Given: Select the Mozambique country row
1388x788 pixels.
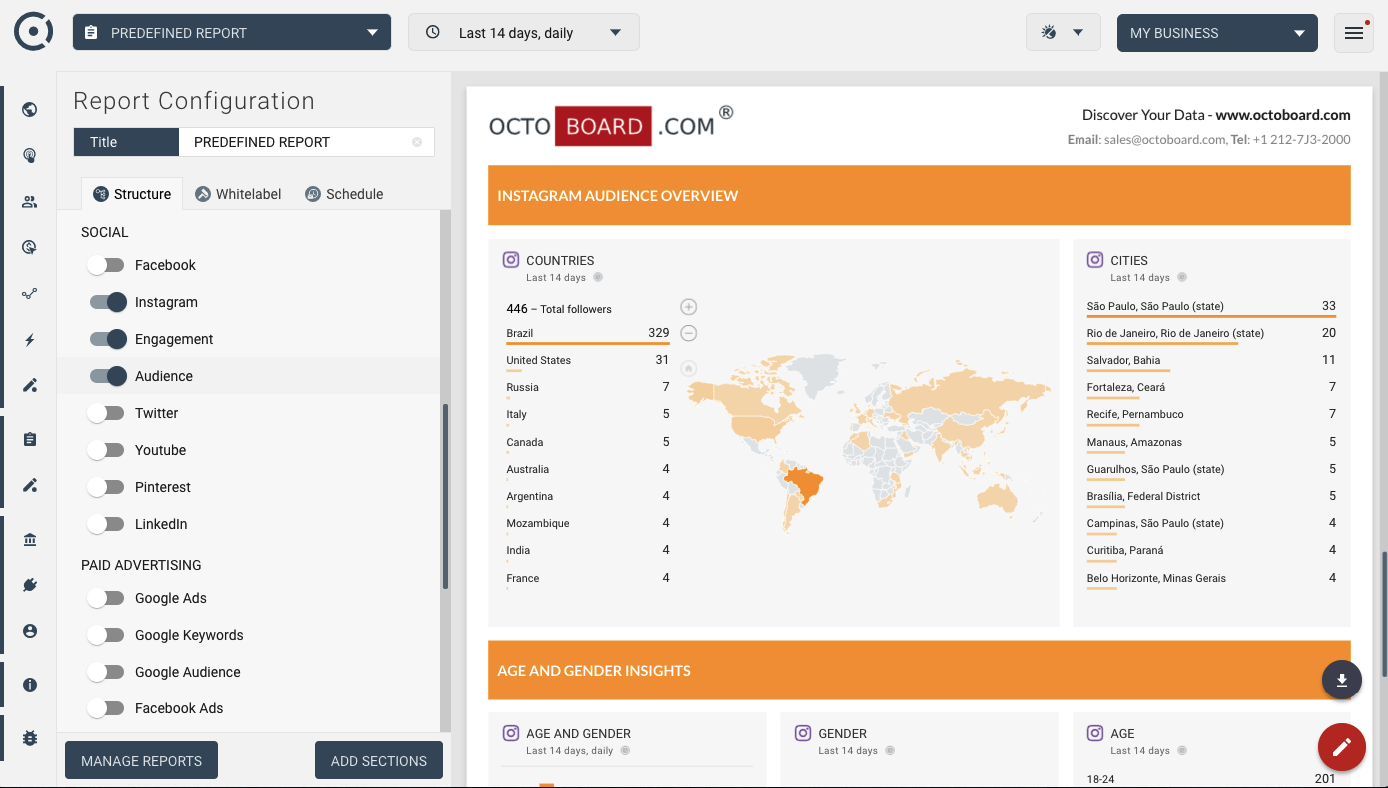Looking at the screenshot, I should 588,524.
